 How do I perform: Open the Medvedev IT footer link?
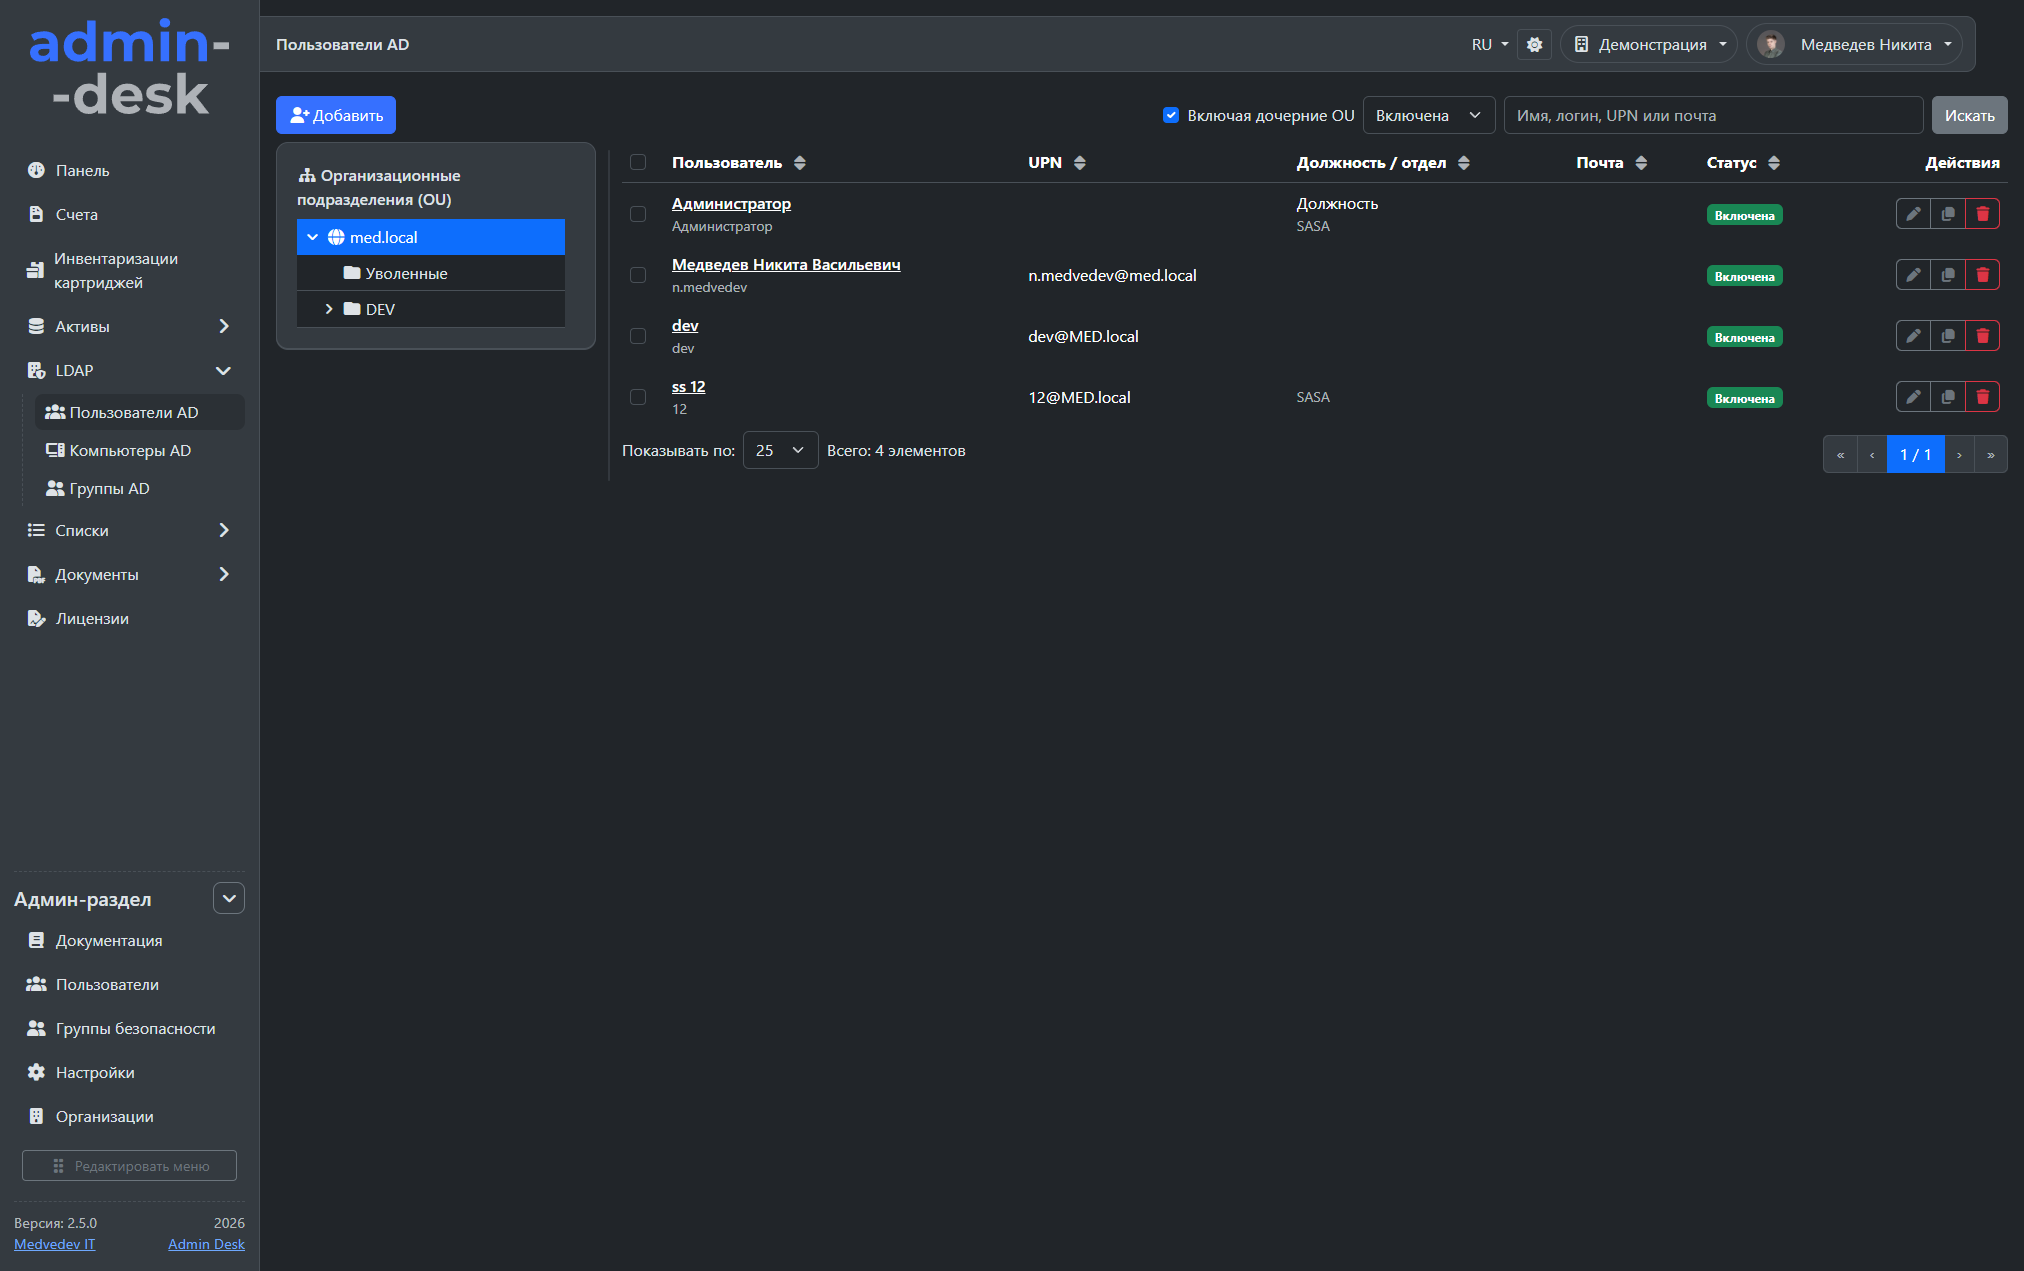(55, 1244)
